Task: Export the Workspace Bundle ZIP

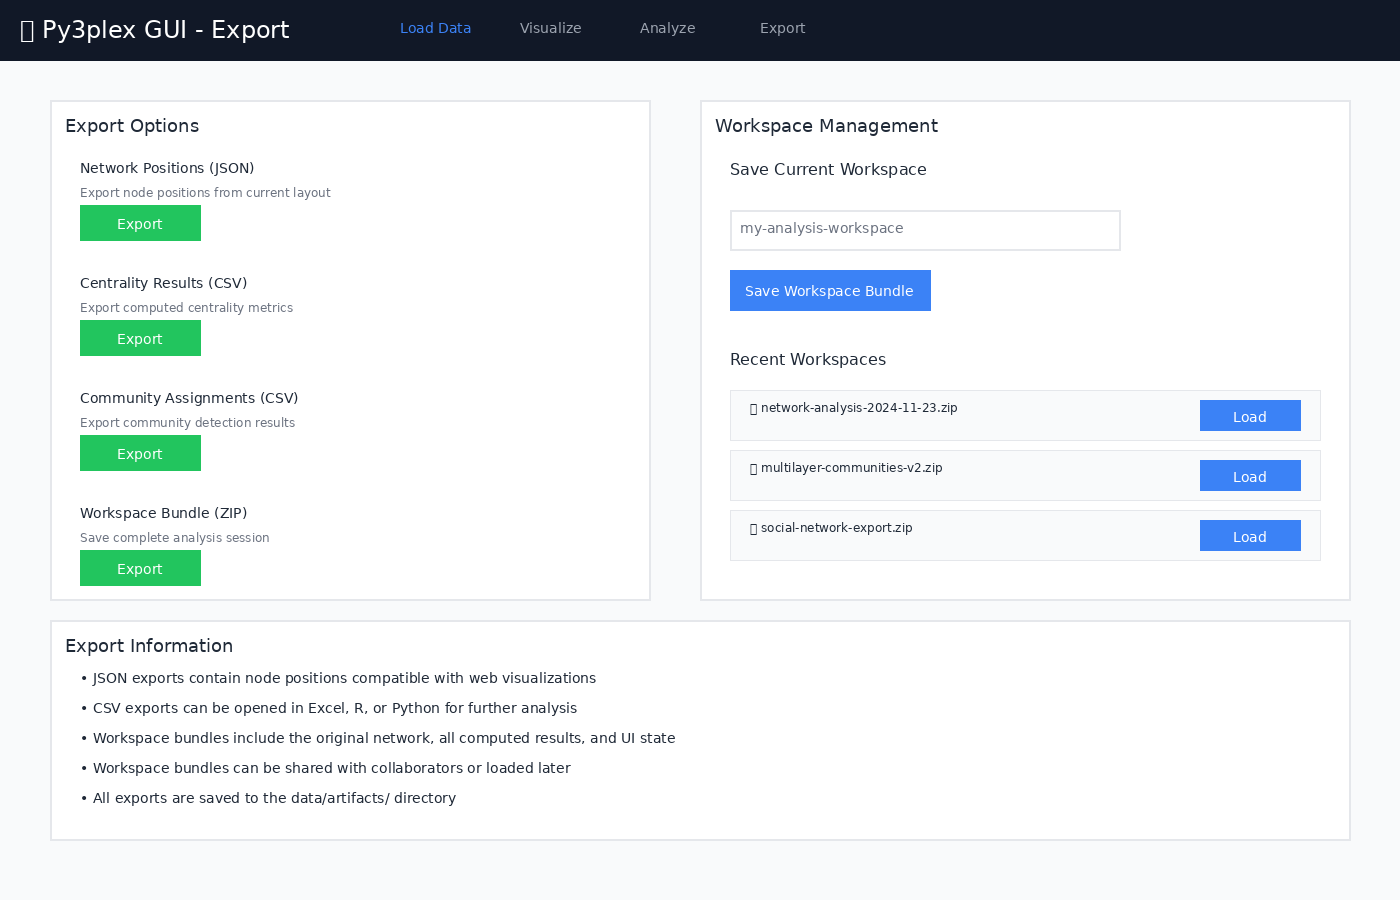Action: (x=140, y=568)
